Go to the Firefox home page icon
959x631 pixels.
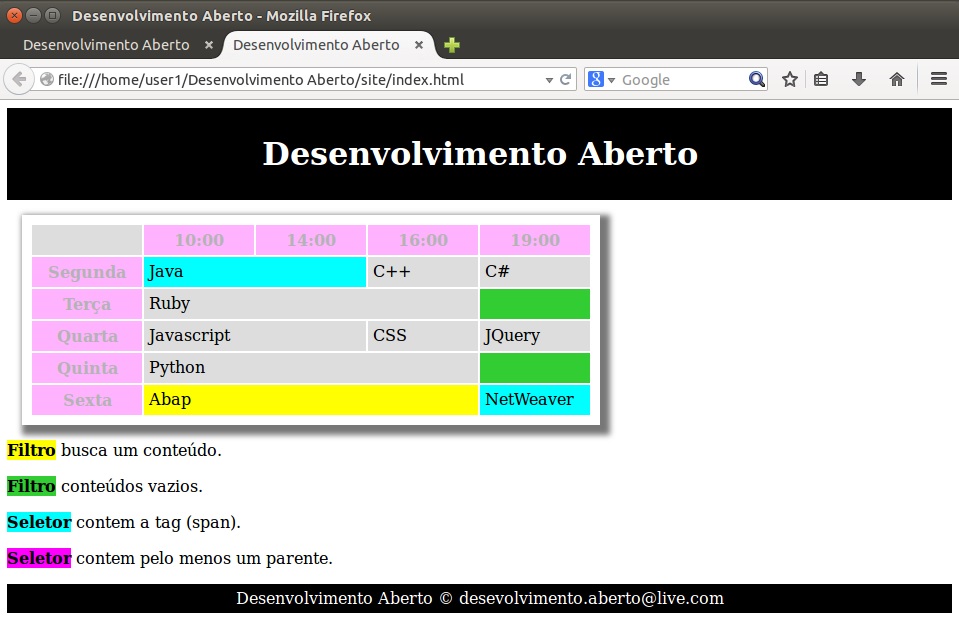pos(897,80)
